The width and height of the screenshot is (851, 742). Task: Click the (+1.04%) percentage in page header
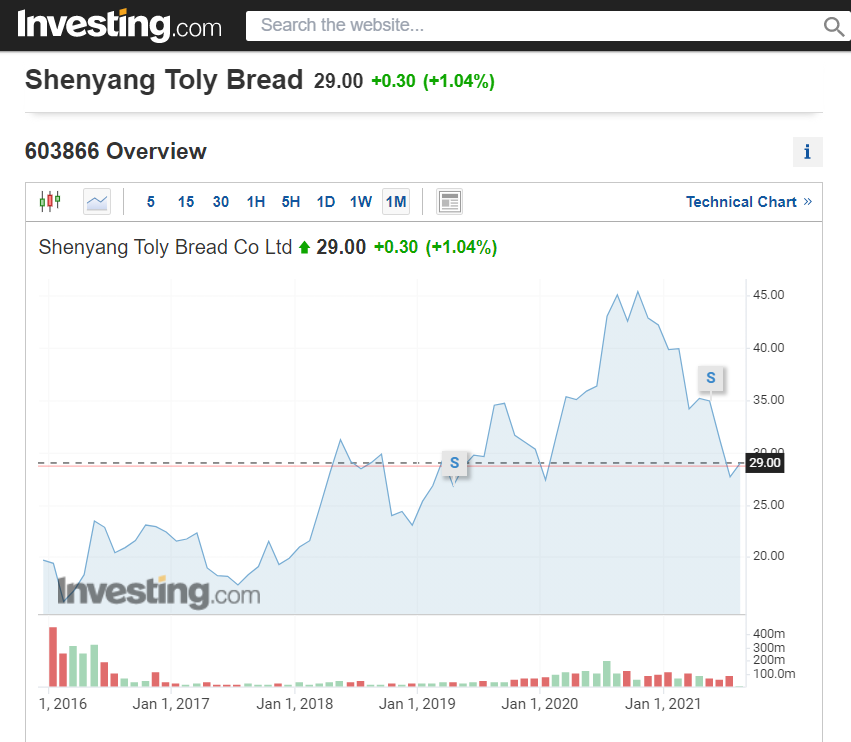(459, 81)
